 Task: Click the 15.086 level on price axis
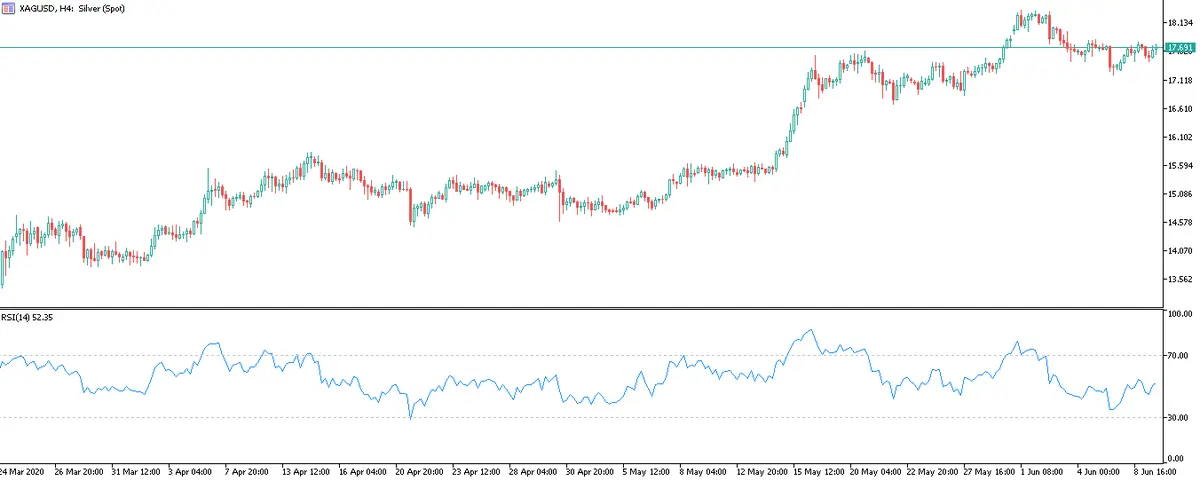(x=1180, y=194)
